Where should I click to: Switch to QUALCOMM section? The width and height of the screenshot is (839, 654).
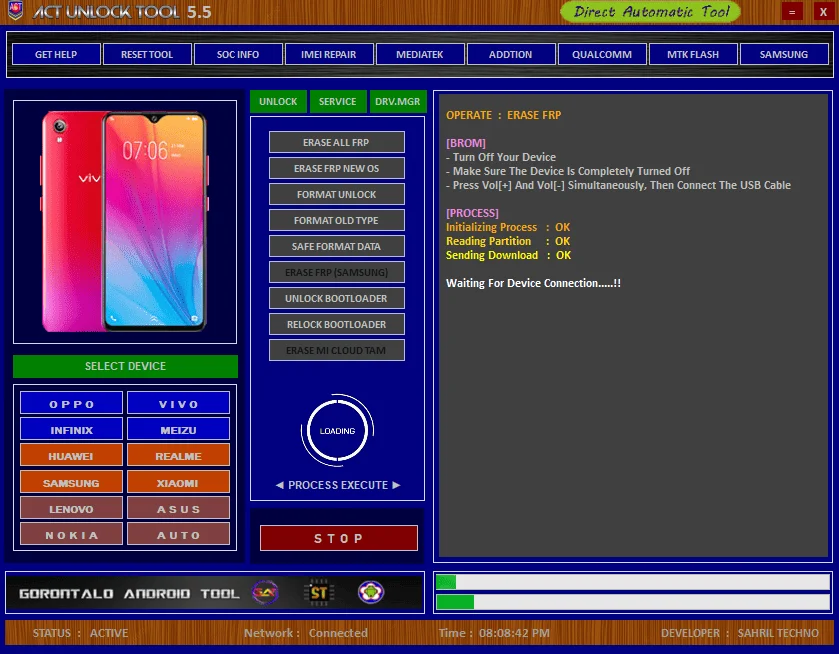(602, 54)
